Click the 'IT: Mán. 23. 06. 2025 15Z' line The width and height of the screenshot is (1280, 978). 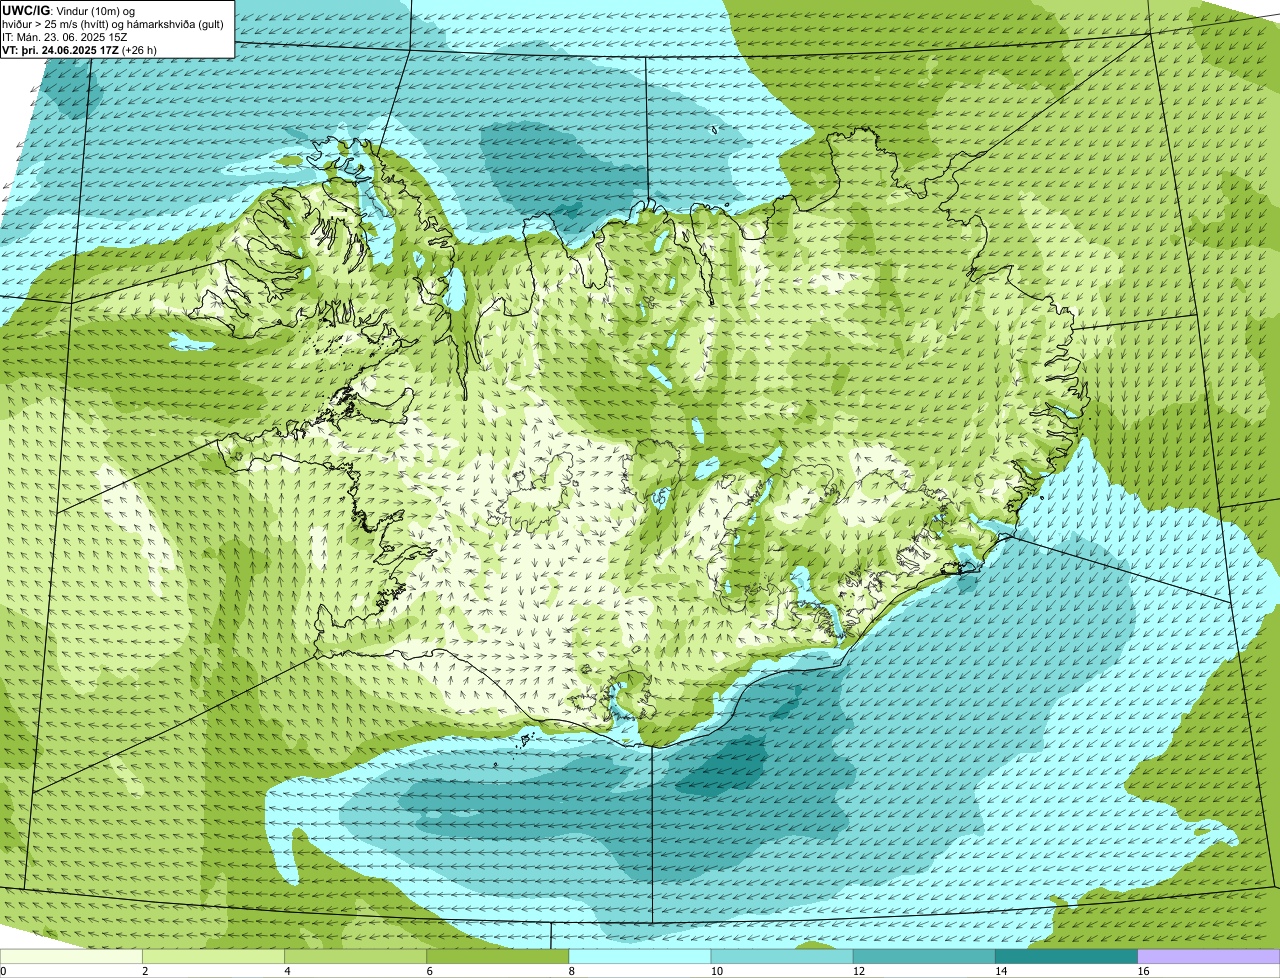click(64, 37)
